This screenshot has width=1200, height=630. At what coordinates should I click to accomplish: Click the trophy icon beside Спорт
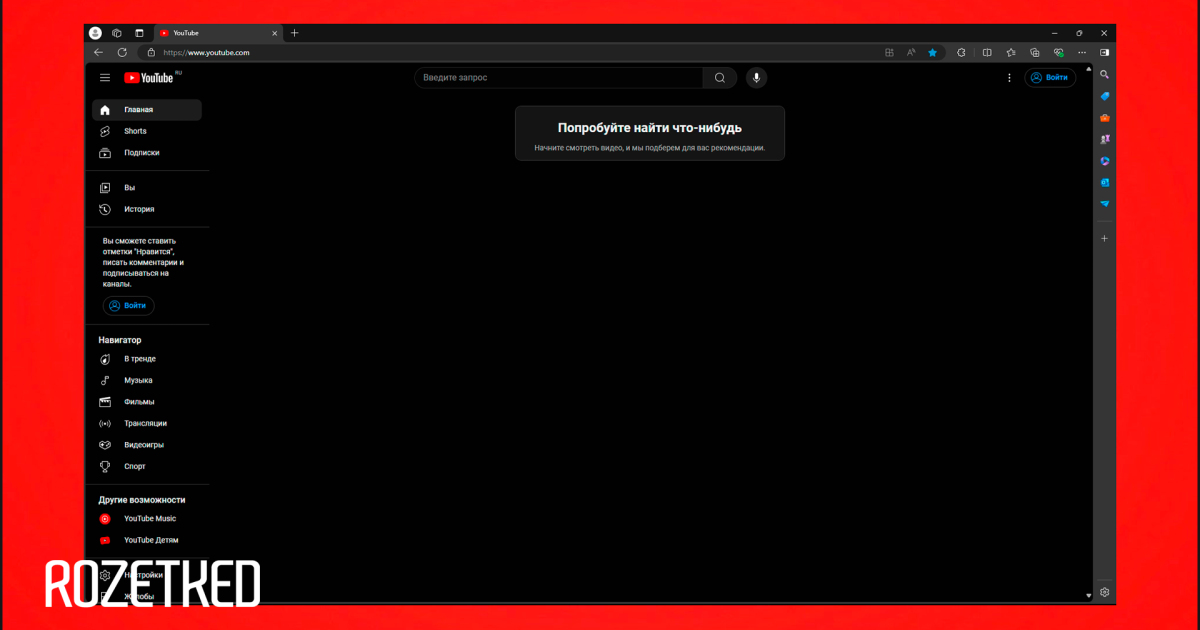coord(105,467)
